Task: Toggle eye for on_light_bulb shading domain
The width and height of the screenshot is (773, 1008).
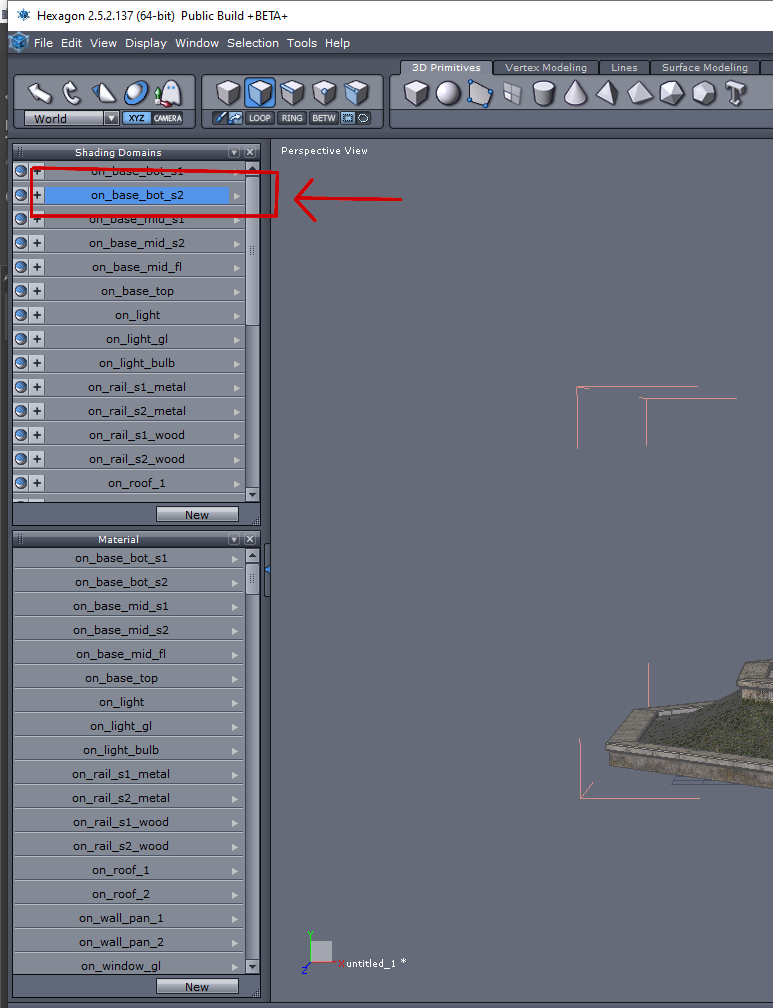Action: [x=21, y=363]
